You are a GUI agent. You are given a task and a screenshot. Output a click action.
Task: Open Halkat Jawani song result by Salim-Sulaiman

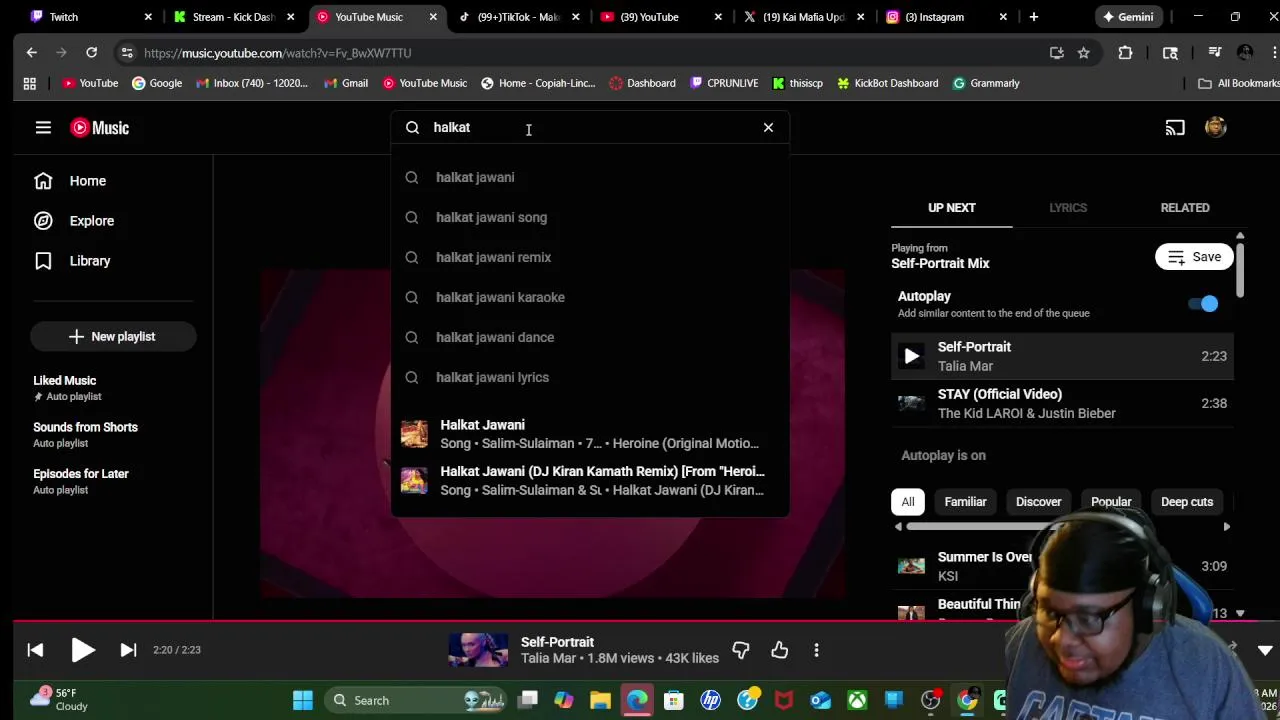590,434
